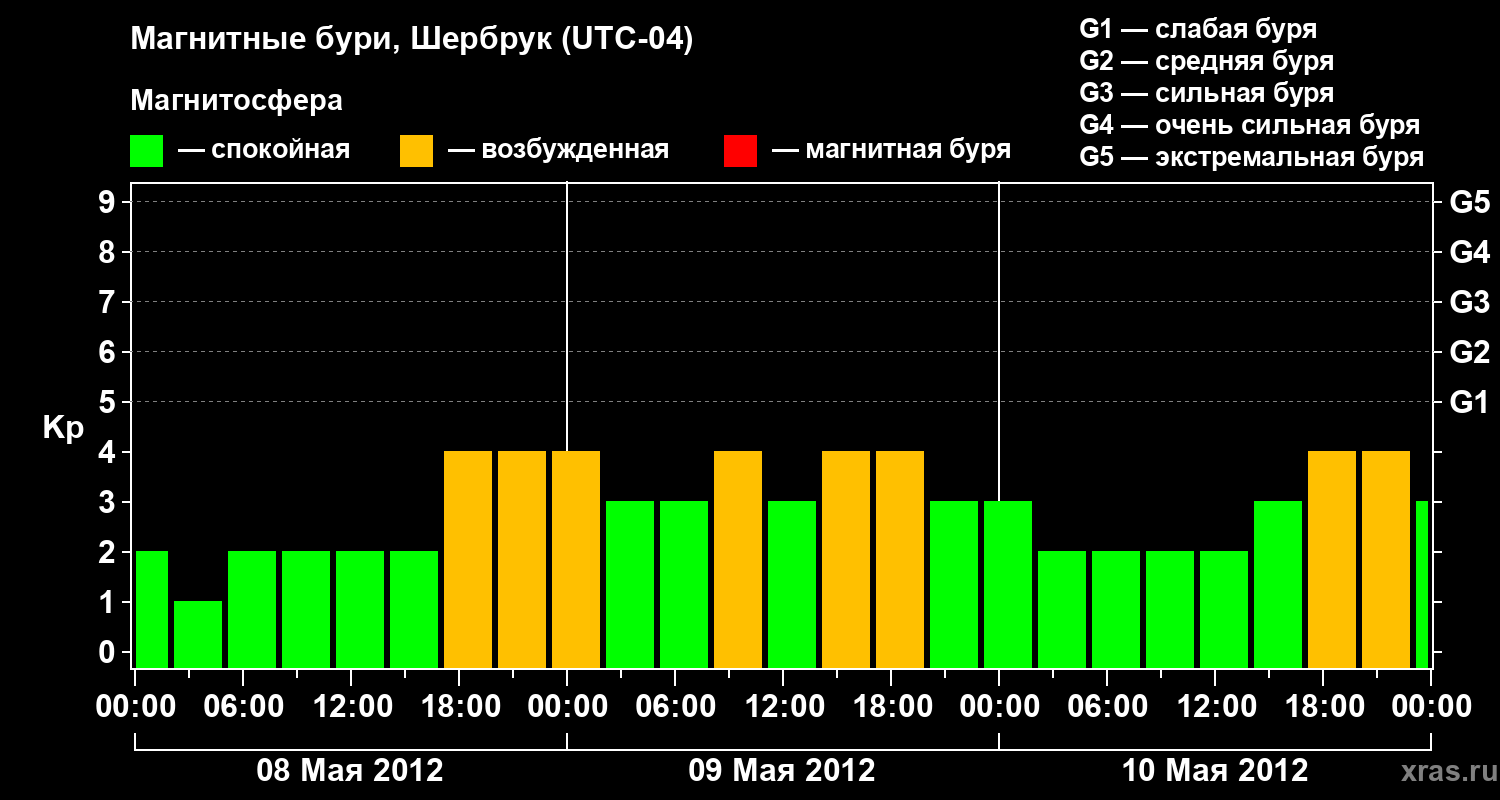Click the right-axis 'G2' storm level label
Screen dimensions: 1500x800
[x=1469, y=352]
